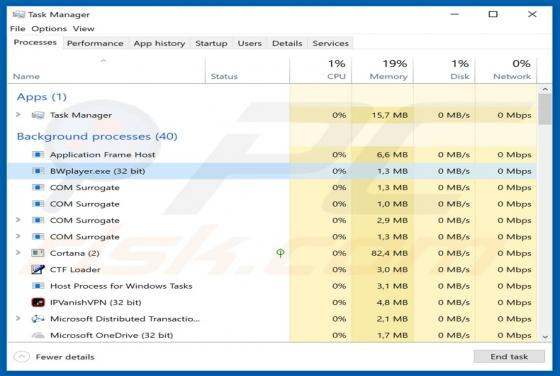Select Host Process for Windows Tasks
The height and width of the screenshot is (376, 560).
(272, 286)
